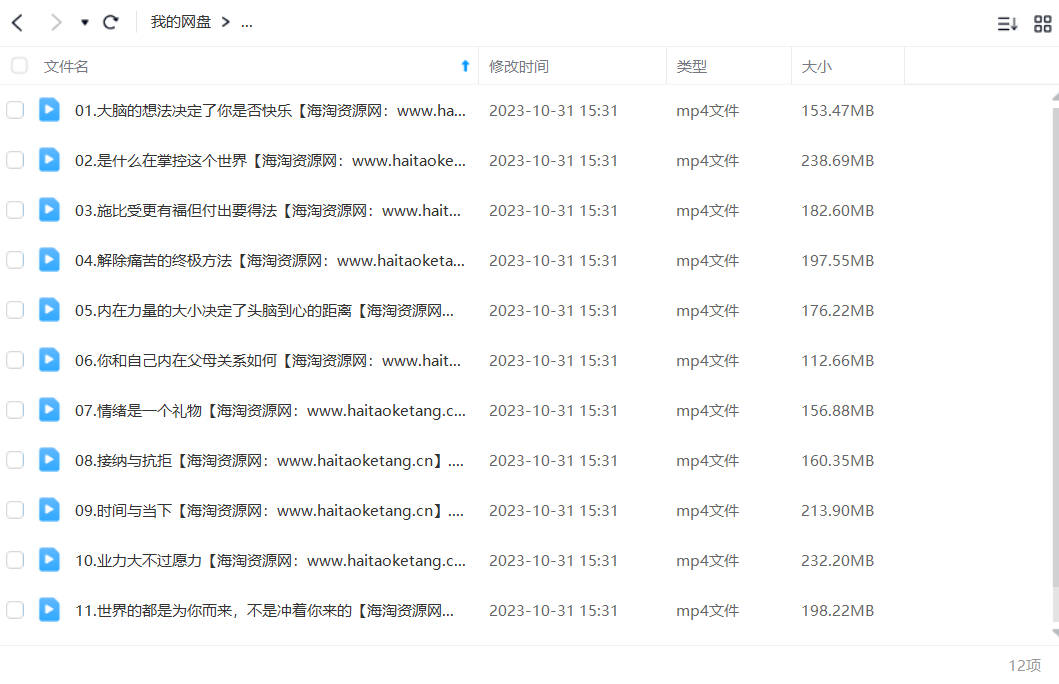This screenshot has width=1059, height=684.
Task: Select file name 08.接纳与抗拒
Action: (x=269, y=461)
